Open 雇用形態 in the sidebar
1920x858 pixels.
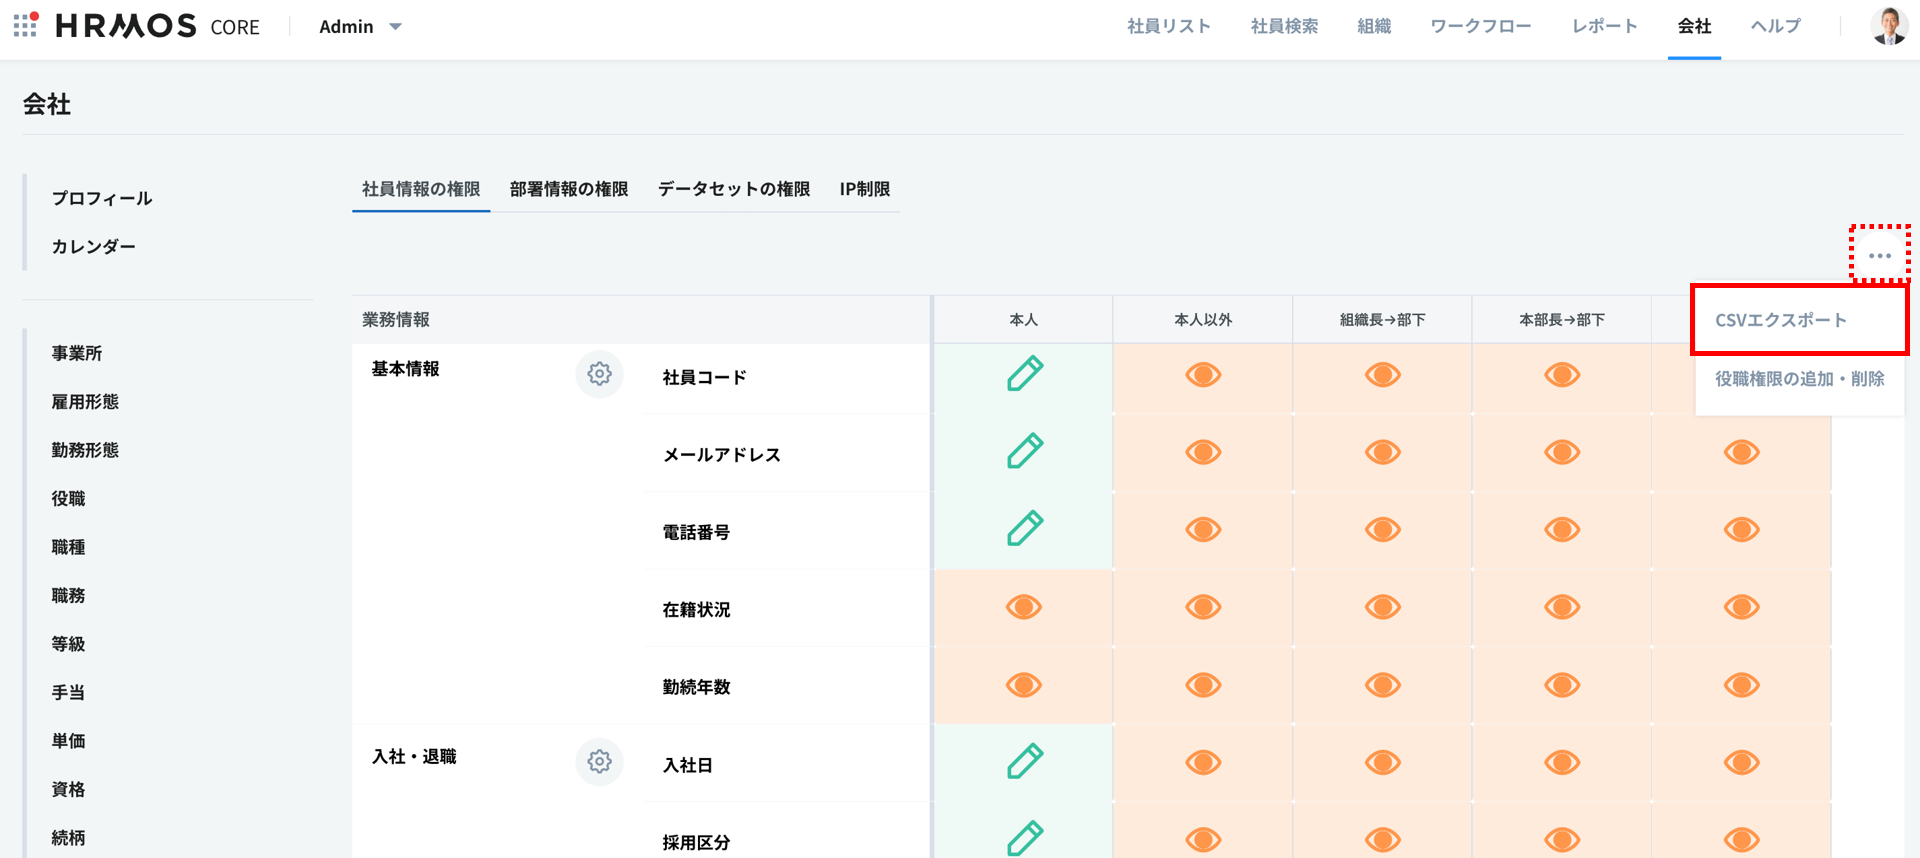point(85,402)
